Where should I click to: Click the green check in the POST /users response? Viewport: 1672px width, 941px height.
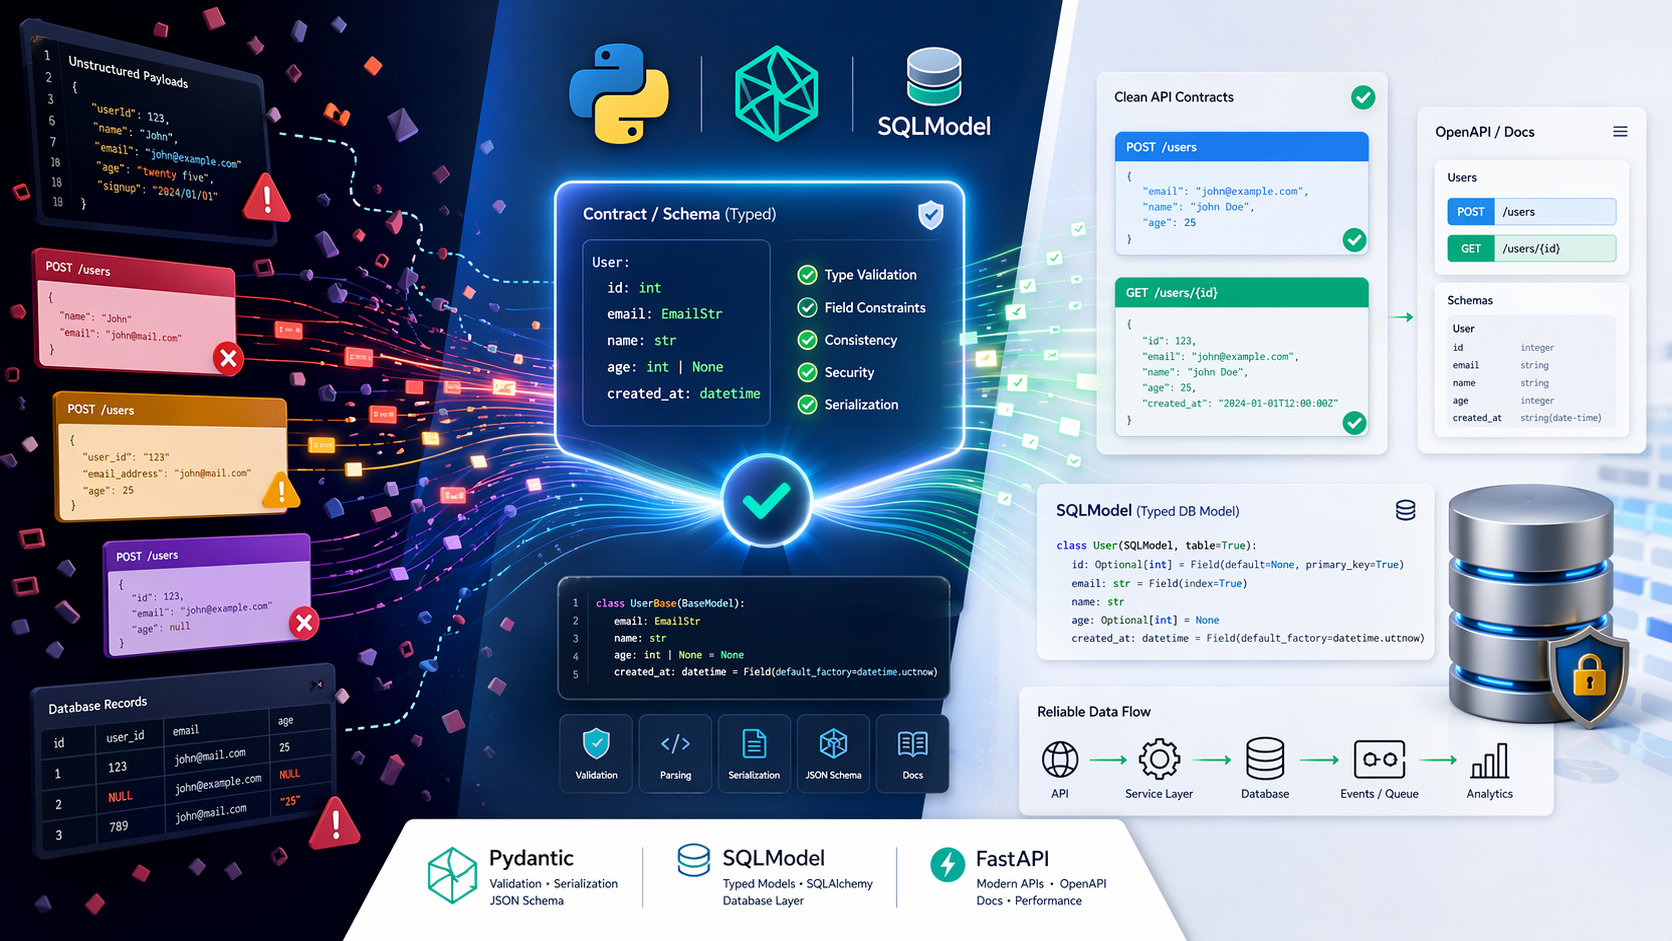pyautogui.click(x=1354, y=240)
